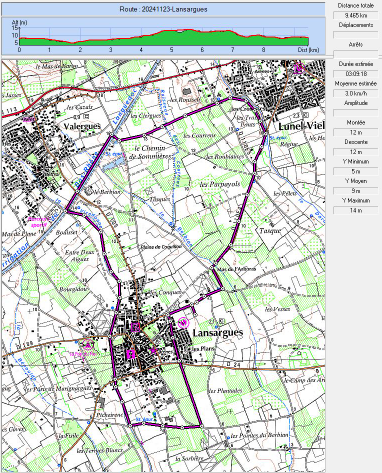Select the upper magenta square icon in Lansargues
This screenshot has height=473, width=382.
(135, 327)
